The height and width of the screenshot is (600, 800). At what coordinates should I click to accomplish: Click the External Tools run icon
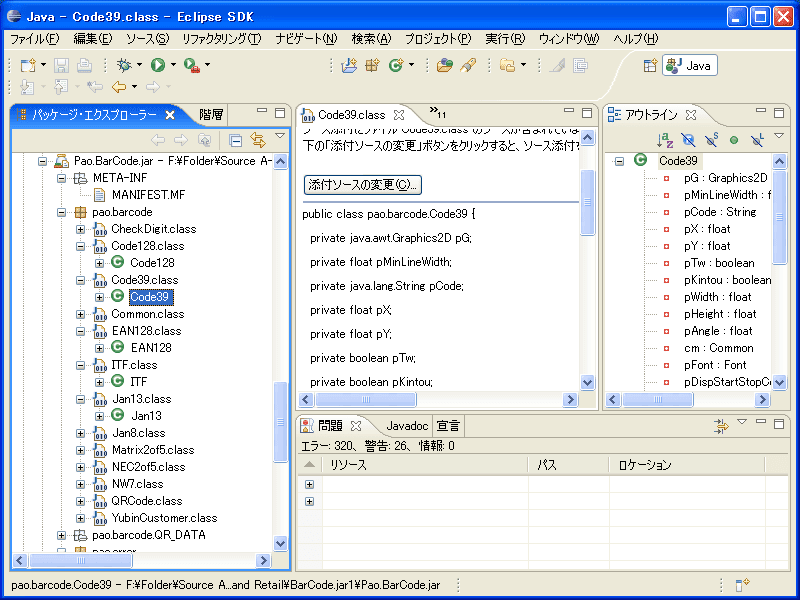click(x=192, y=65)
